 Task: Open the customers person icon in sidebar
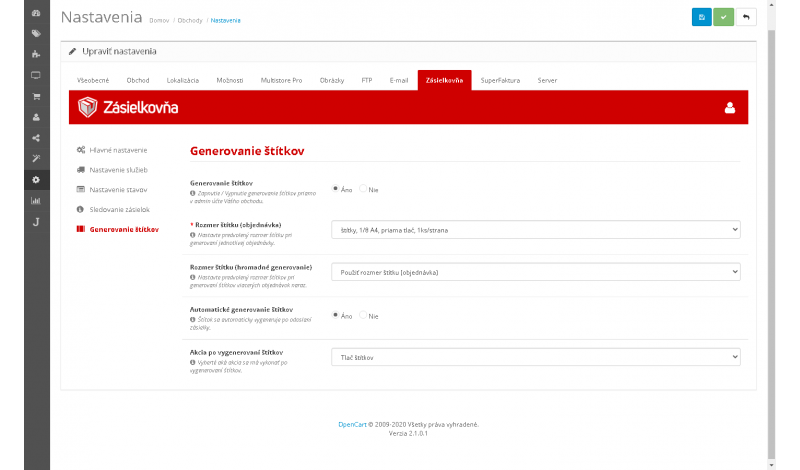click(x=36, y=117)
